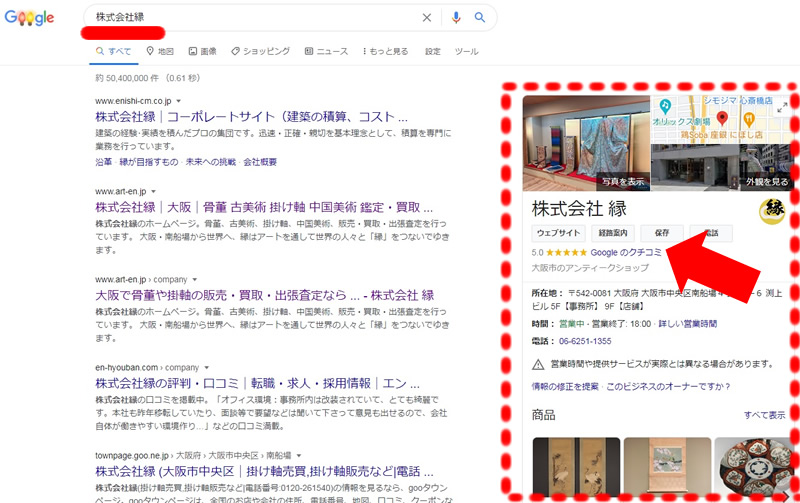Click the 経路案内 directions button
This screenshot has height=503, width=800.
[x=613, y=233]
